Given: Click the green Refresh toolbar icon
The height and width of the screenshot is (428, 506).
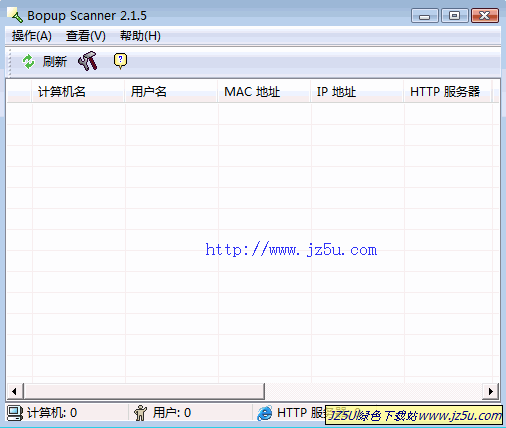Looking at the screenshot, I should tap(28, 62).
